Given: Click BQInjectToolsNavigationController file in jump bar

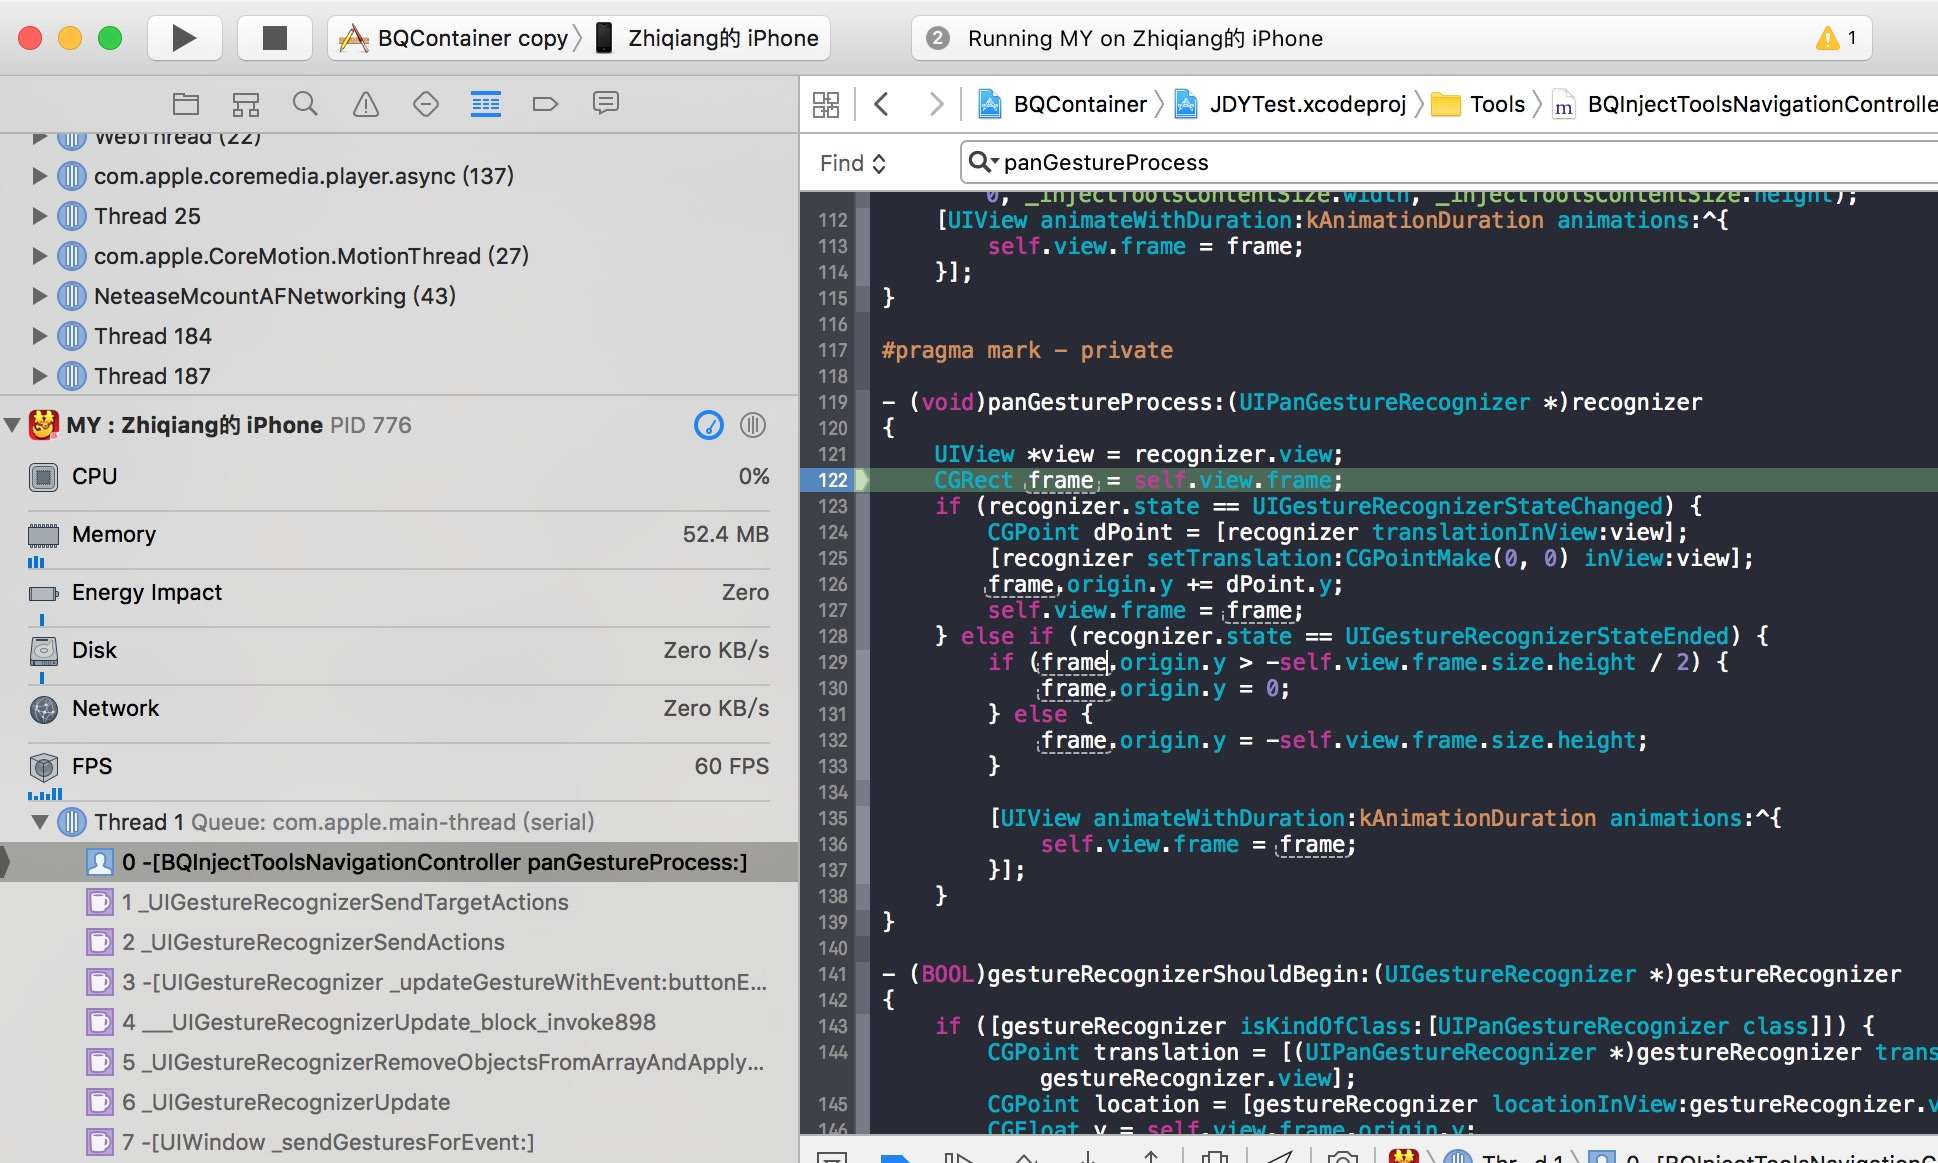Looking at the screenshot, I should pyautogui.click(x=1745, y=104).
